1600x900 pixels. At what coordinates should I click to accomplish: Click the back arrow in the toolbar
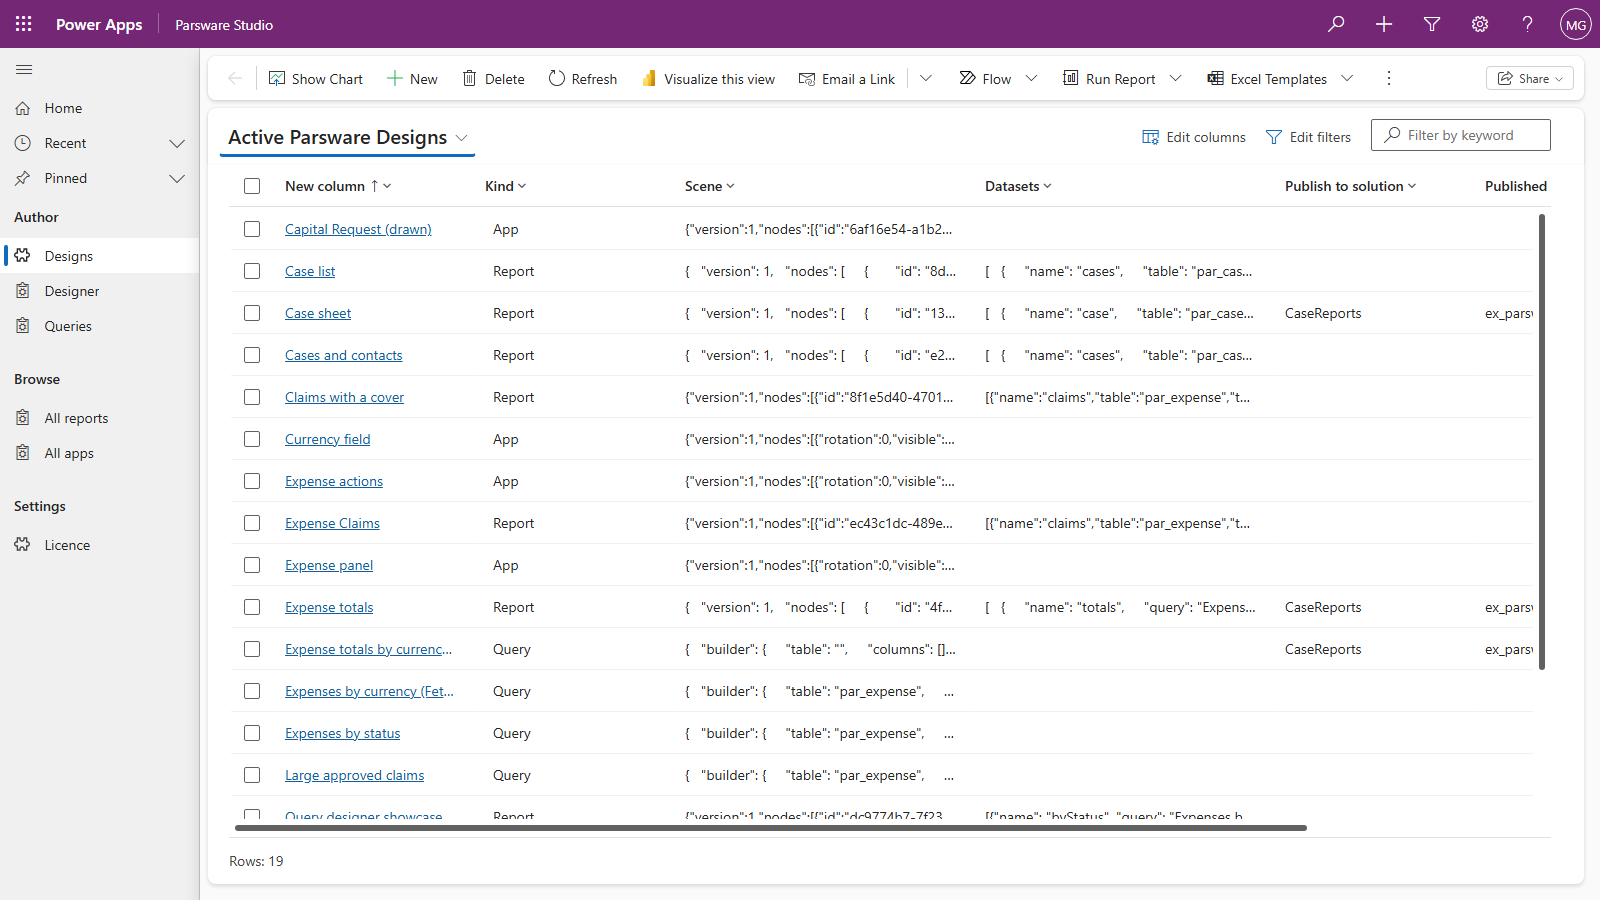tap(235, 78)
